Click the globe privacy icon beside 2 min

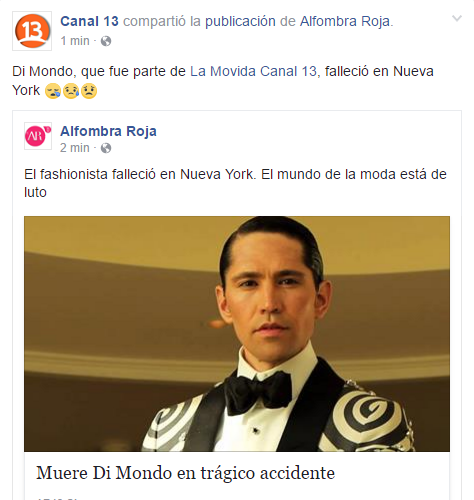[x=106, y=148]
